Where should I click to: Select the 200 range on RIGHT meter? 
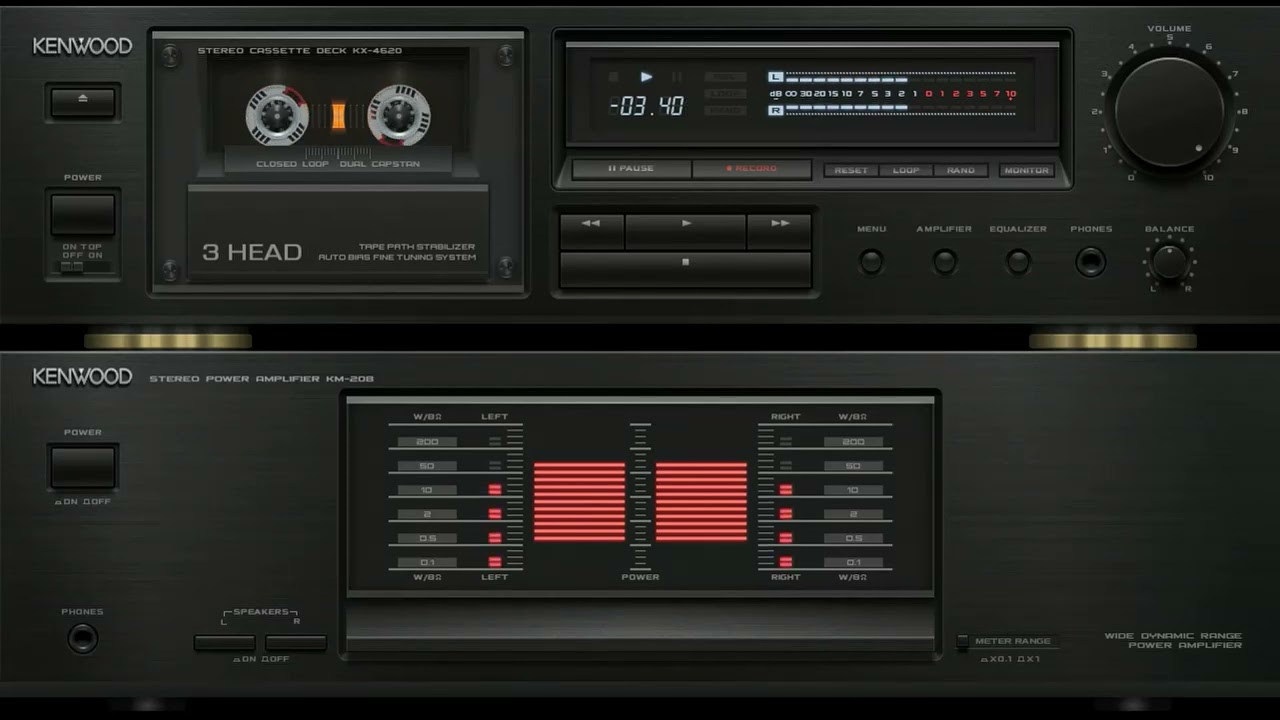pos(853,442)
